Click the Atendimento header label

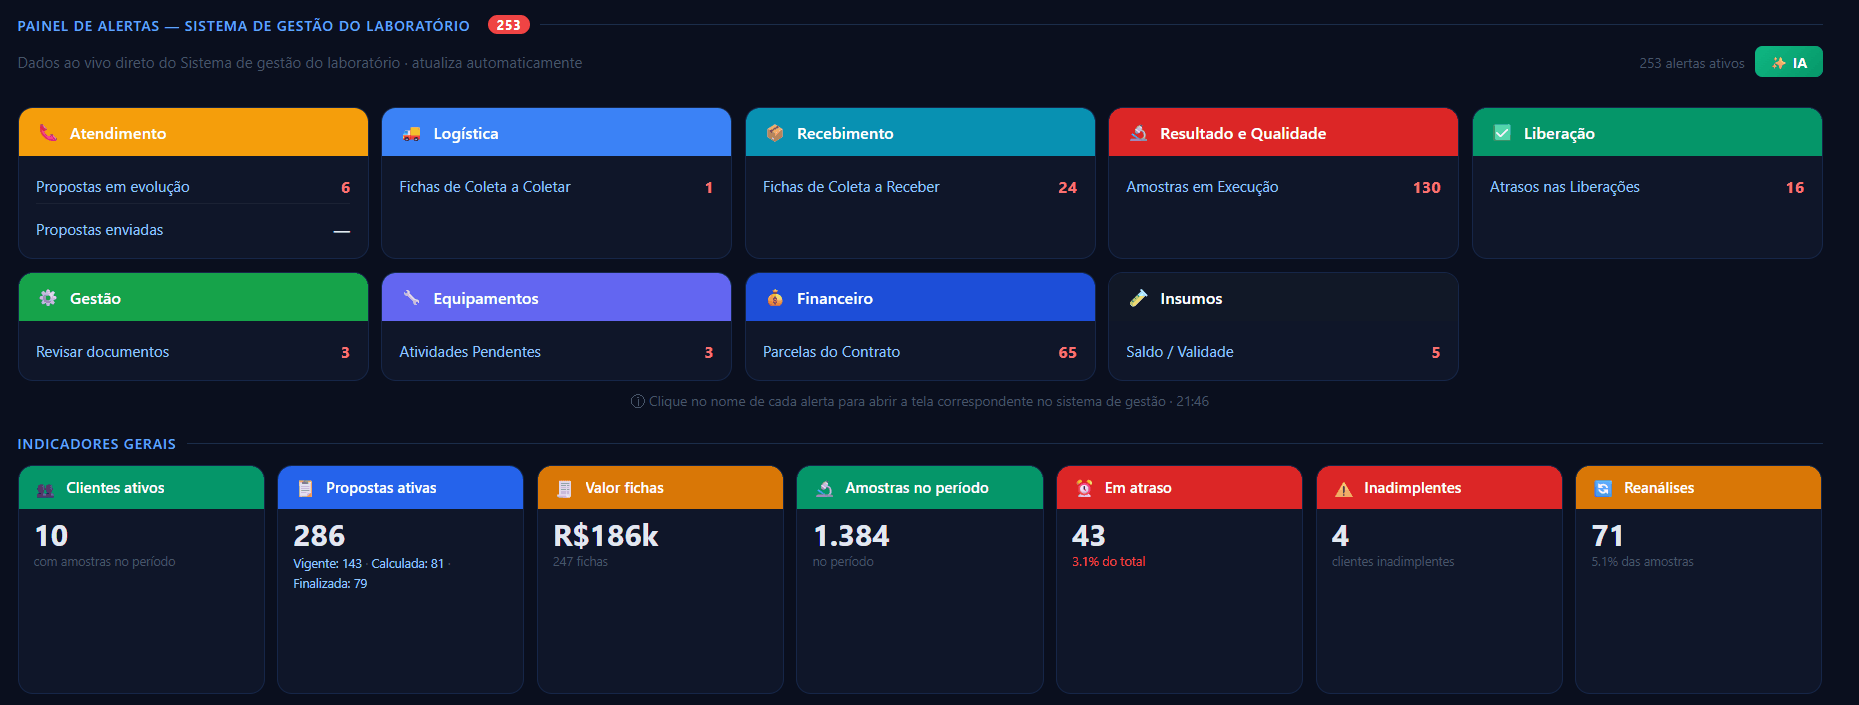click(118, 133)
